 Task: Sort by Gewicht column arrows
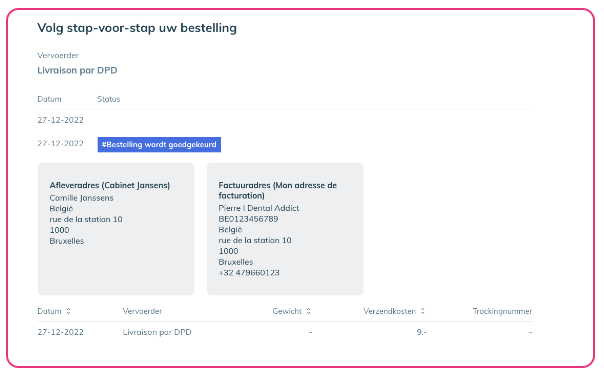coord(309,311)
